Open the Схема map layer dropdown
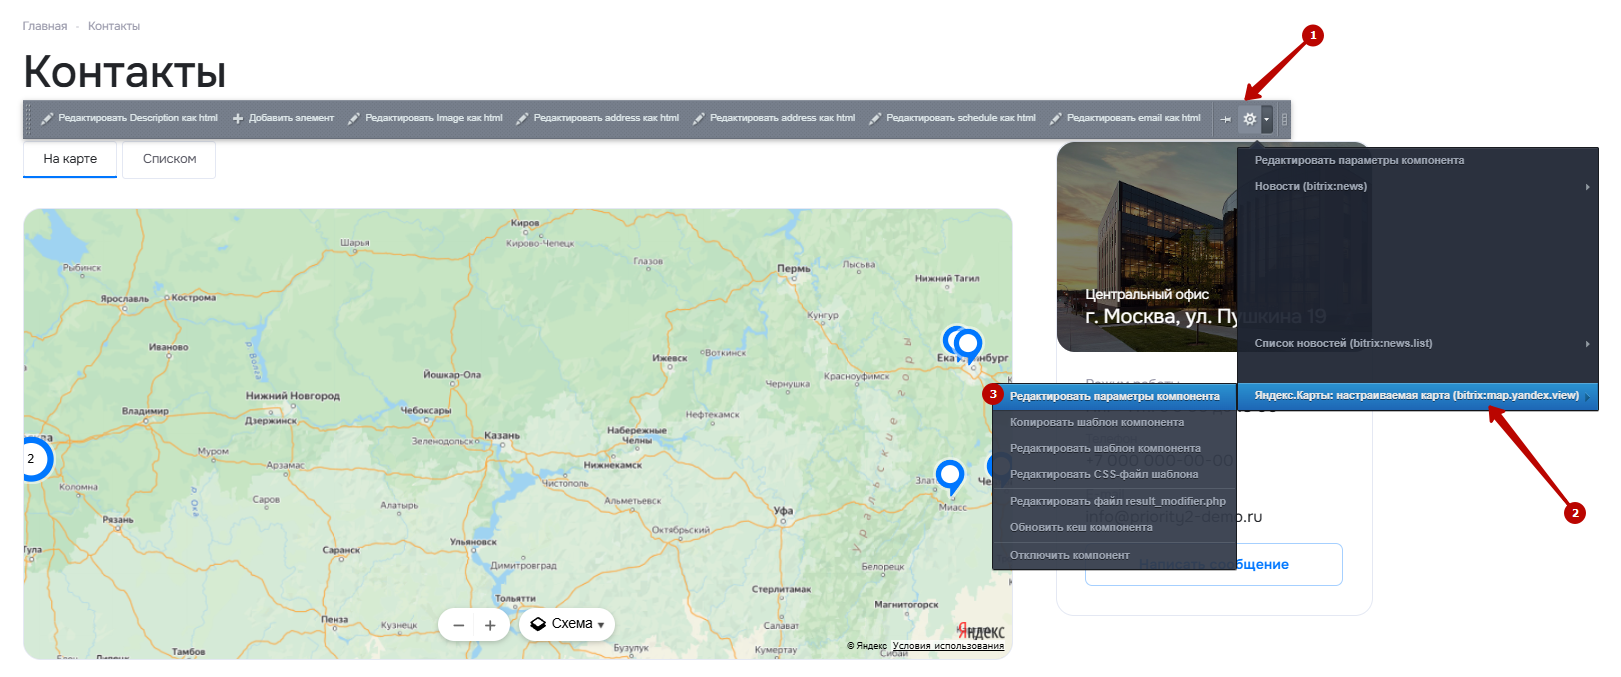1621x677 pixels. 567,624
